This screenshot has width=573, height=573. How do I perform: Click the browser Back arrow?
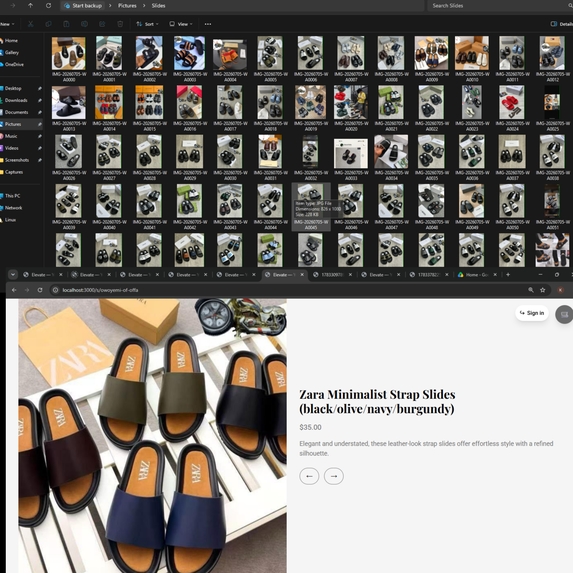click(x=14, y=290)
